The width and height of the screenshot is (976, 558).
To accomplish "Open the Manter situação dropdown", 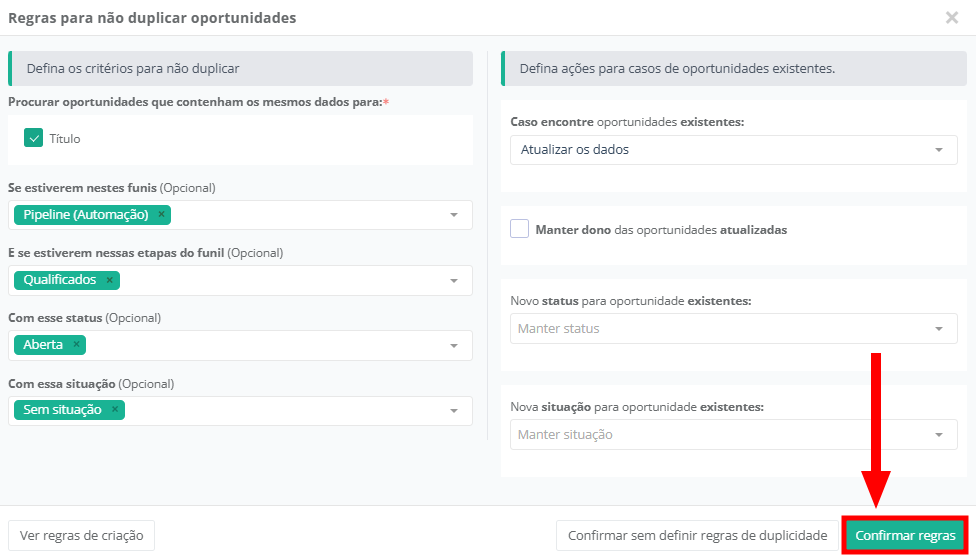I will tap(938, 434).
